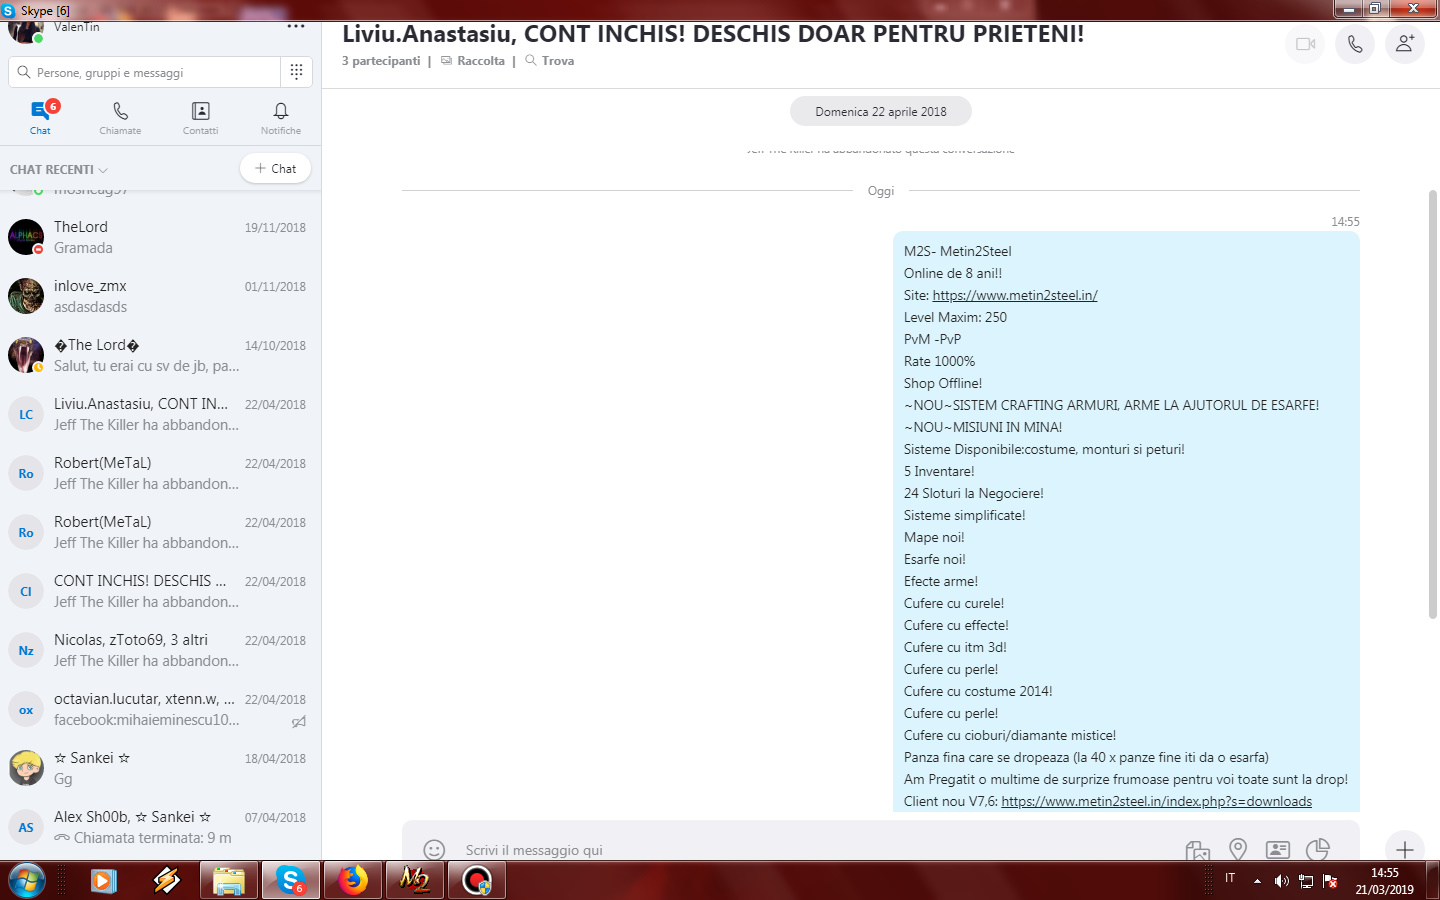Screen dimensions: 1440x900
Task: Select the Liviu.Anastasiu, CONT IN... chat
Action: pos(160,414)
